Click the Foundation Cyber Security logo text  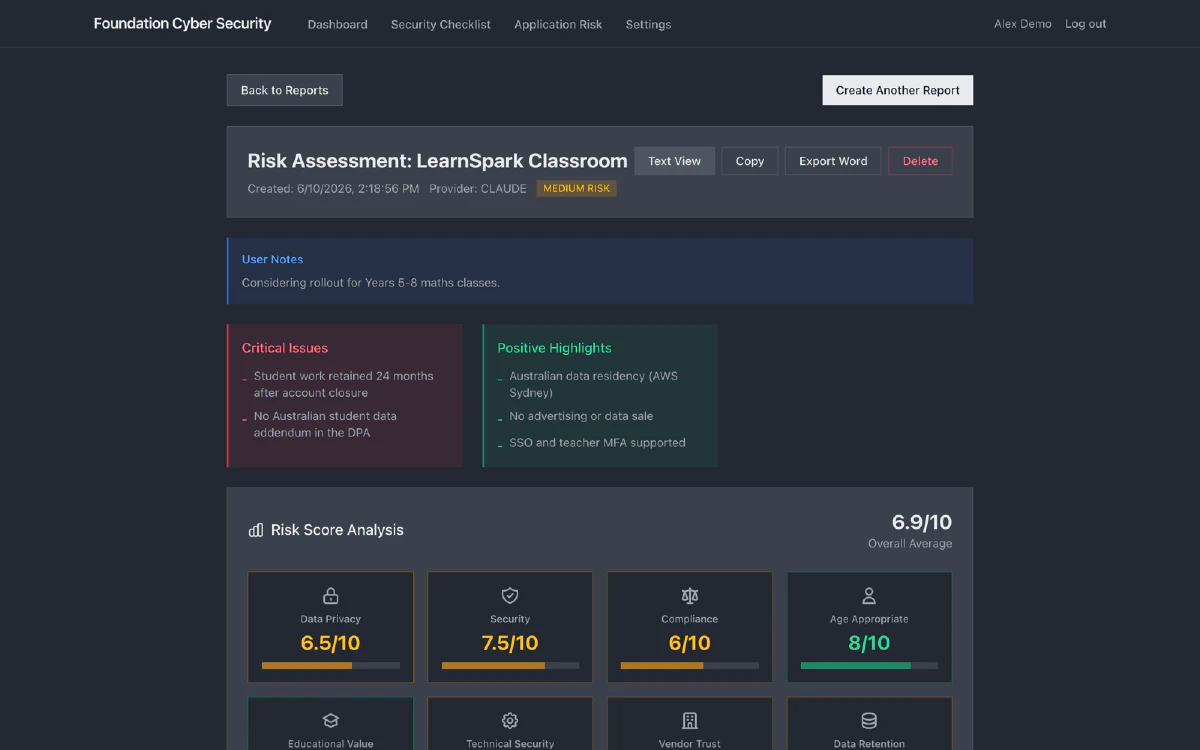click(x=182, y=23)
